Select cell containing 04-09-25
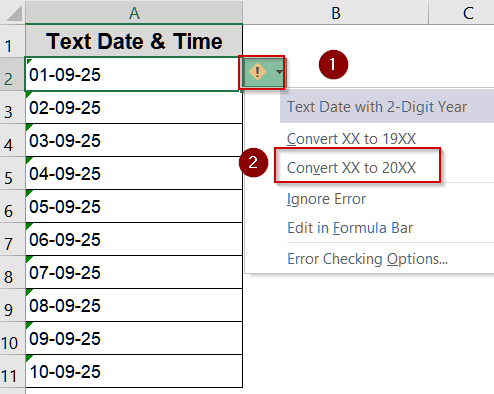Image resolution: width=494 pixels, height=394 pixels. pos(134,173)
